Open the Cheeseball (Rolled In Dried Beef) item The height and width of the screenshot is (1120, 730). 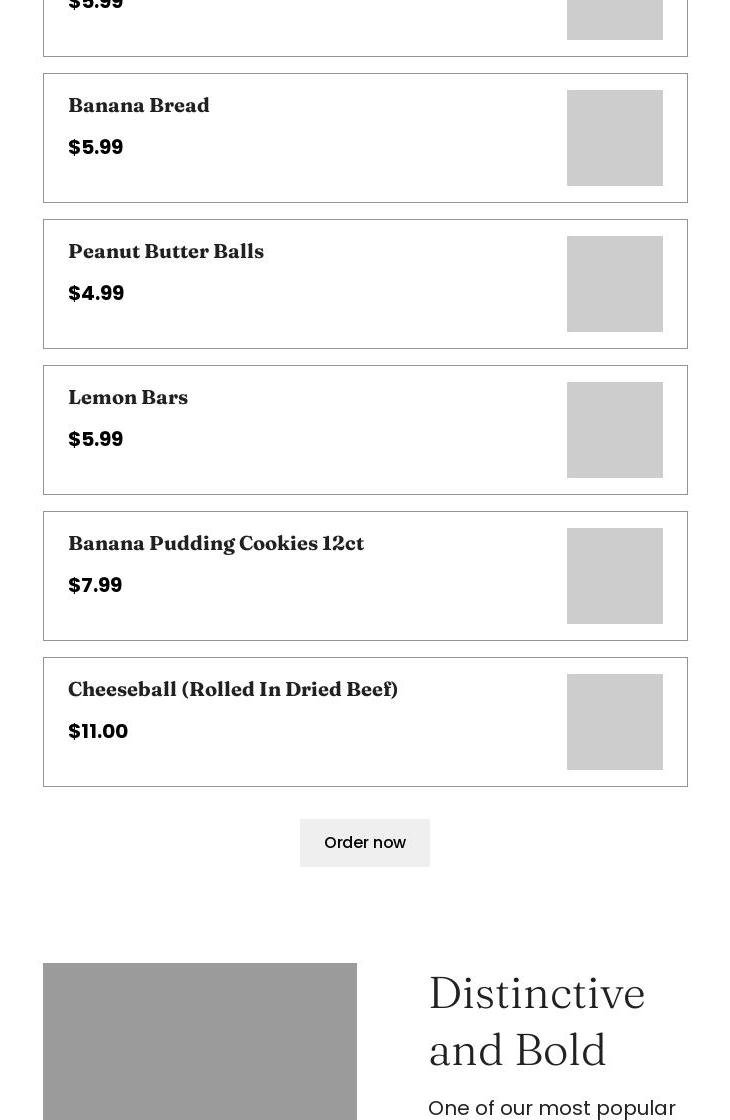[x=365, y=721]
